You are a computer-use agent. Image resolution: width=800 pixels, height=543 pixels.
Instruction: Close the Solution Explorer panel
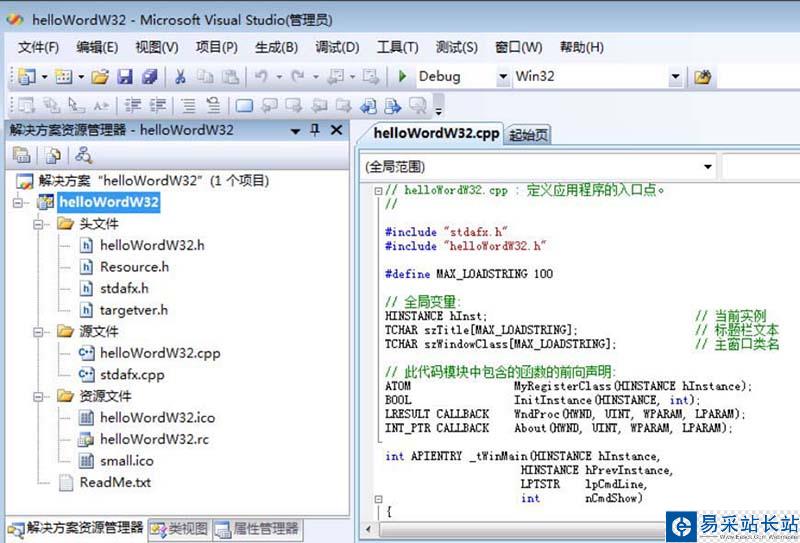[336, 130]
